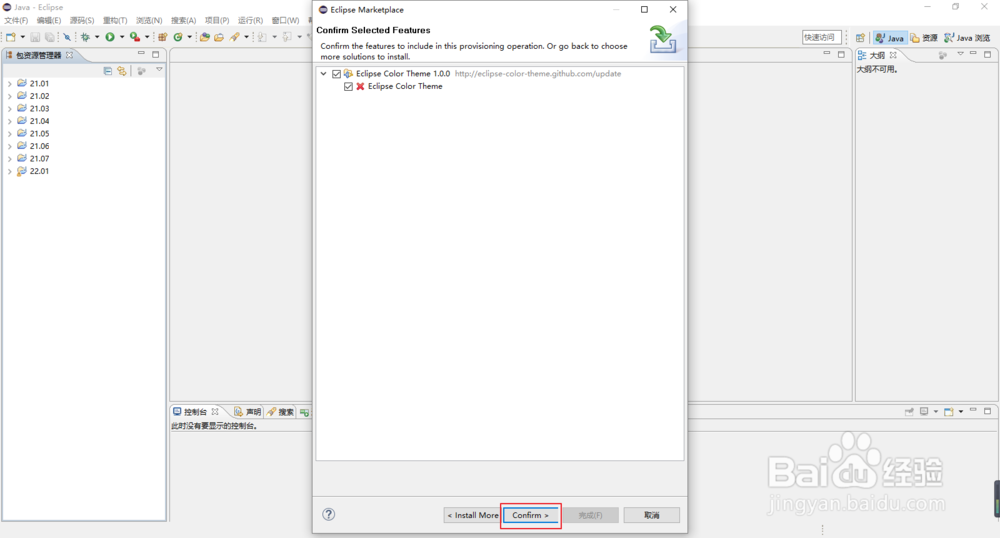Click the Display Selected Console icon
Viewport: 1000px width, 538px height.
924,412
